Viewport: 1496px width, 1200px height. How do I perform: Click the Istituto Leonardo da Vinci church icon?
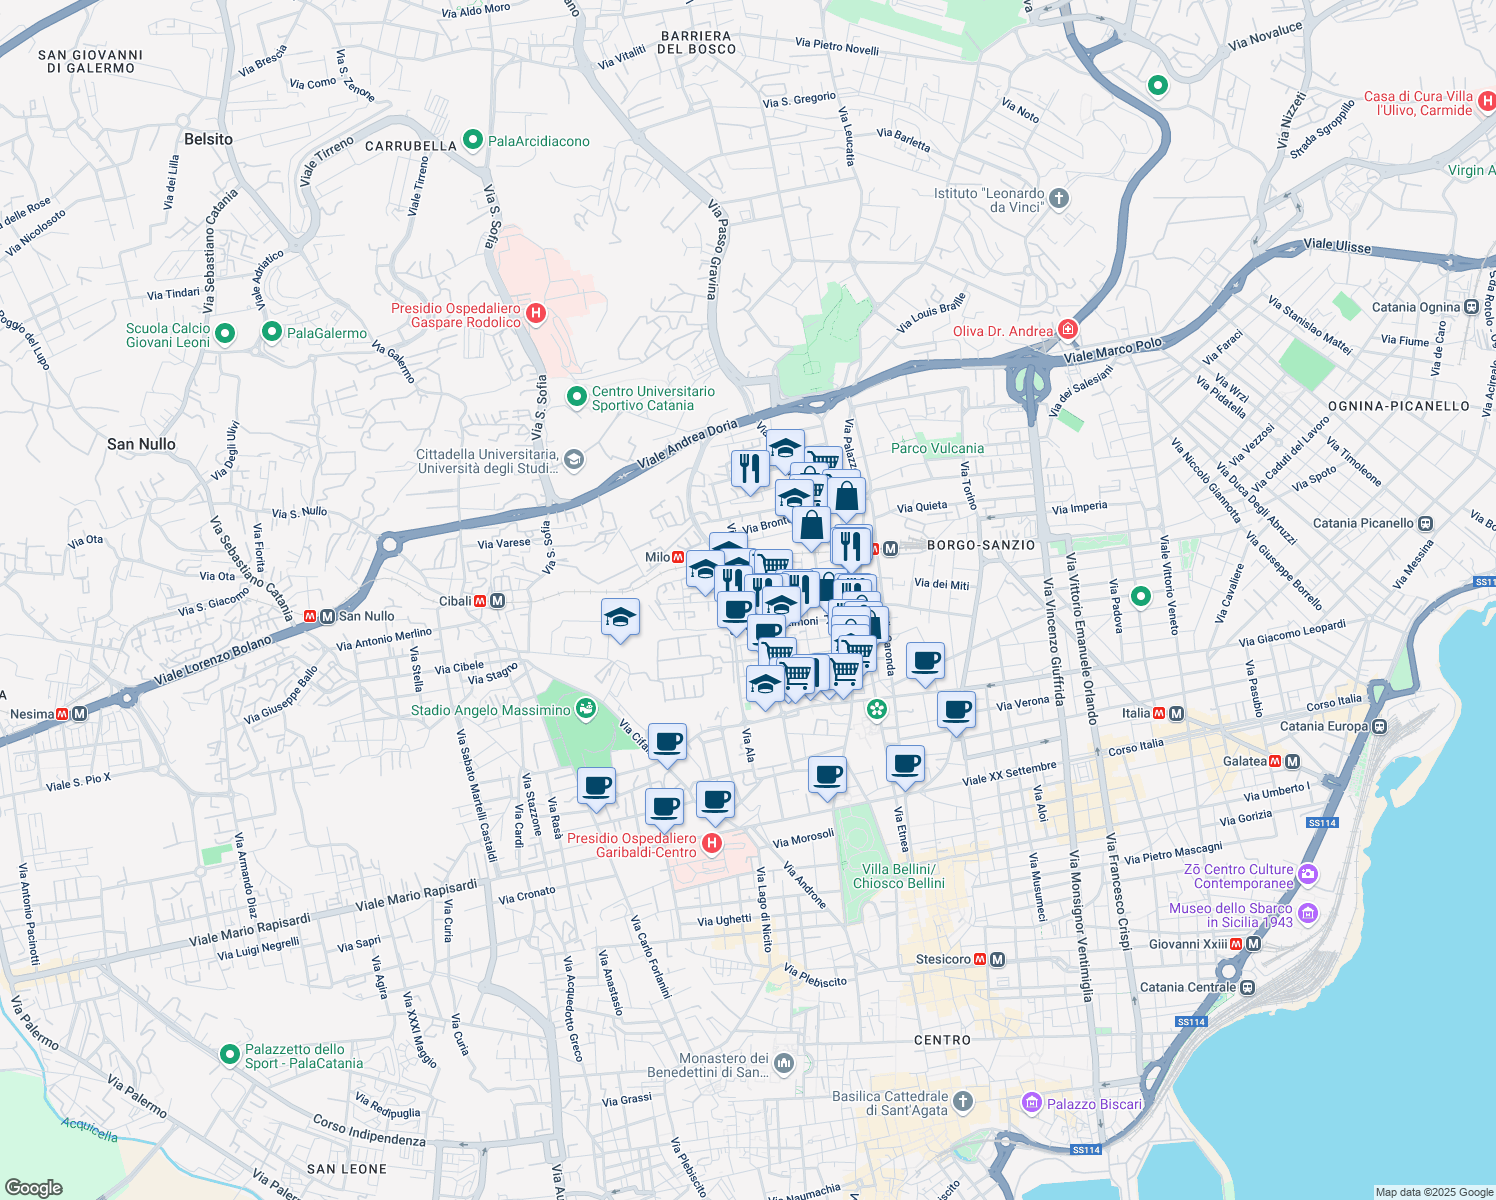point(1059,199)
